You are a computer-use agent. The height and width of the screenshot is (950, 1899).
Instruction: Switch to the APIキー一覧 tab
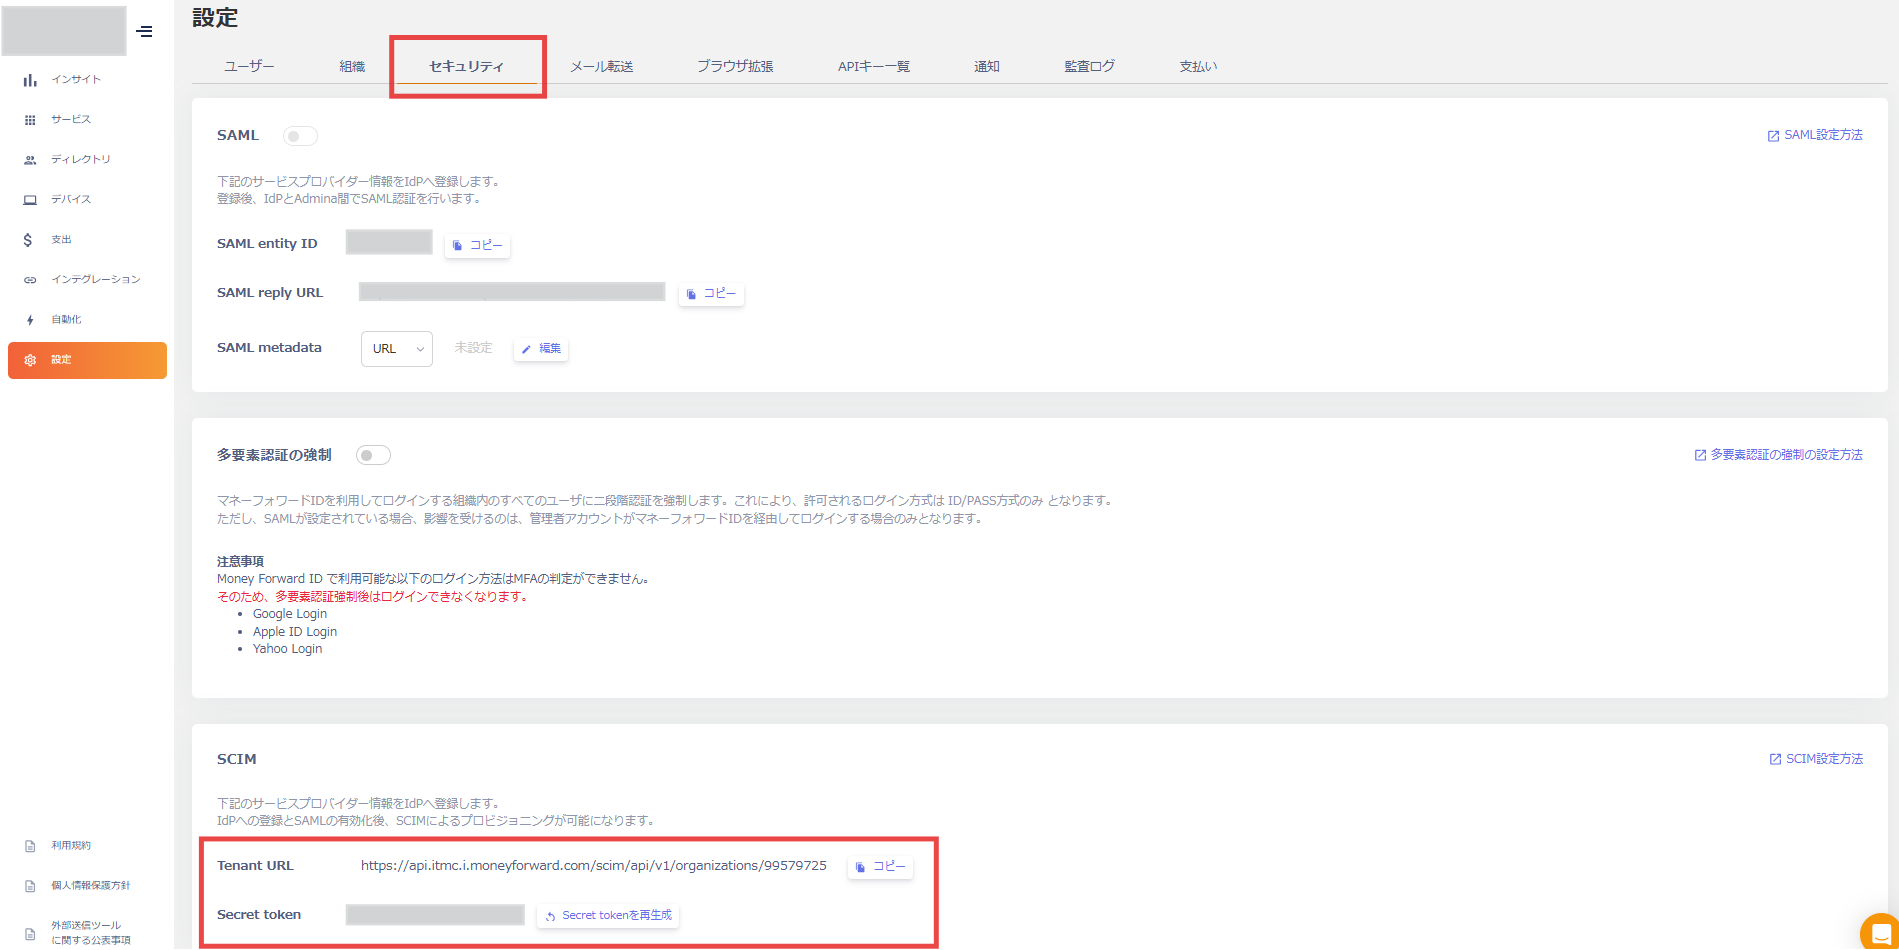874,67
